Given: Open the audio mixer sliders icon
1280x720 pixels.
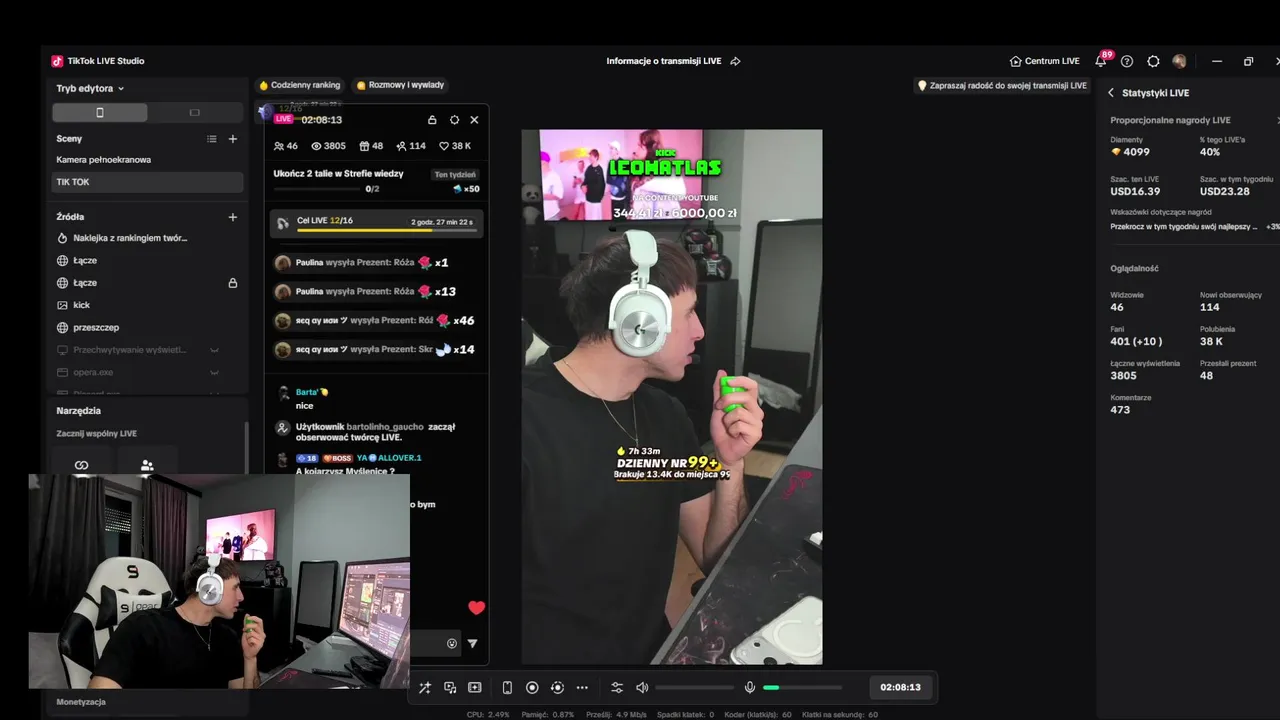Looking at the screenshot, I should tap(617, 688).
